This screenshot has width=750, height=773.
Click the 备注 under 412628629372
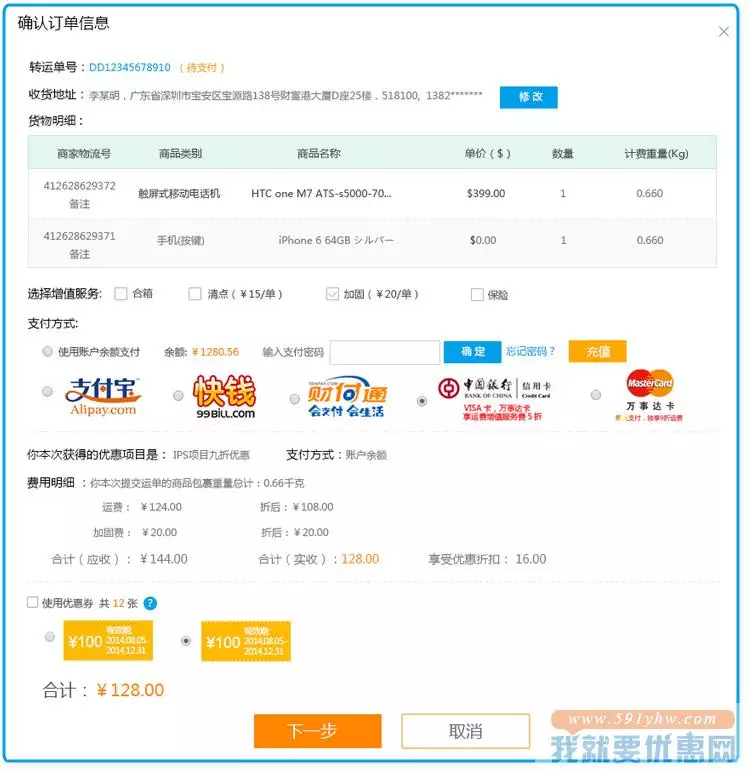[x=79, y=204]
